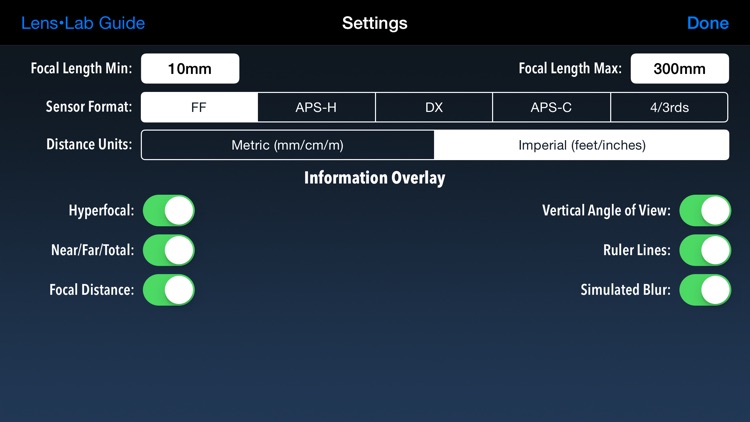
Task: Click the Information Overlay heading
Action: click(375, 178)
